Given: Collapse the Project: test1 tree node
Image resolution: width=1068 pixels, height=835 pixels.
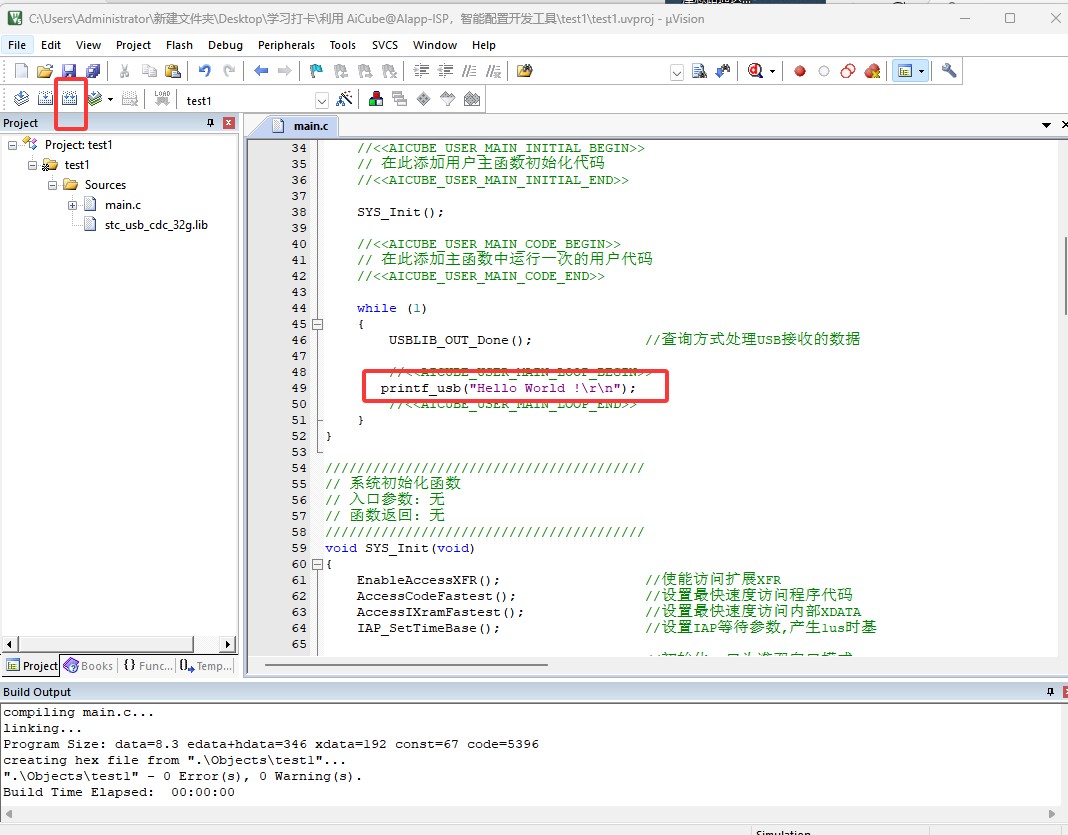Looking at the screenshot, I should 12,145.
